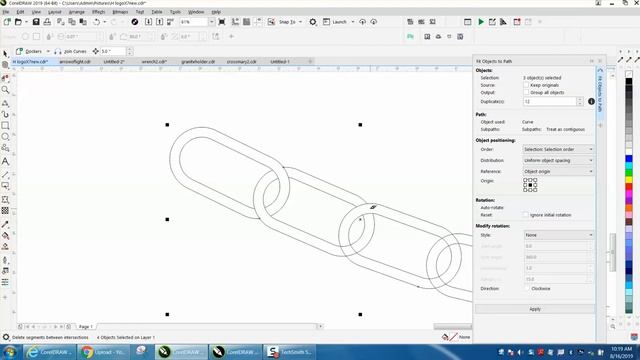Click the Apply button

click(535, 309)
